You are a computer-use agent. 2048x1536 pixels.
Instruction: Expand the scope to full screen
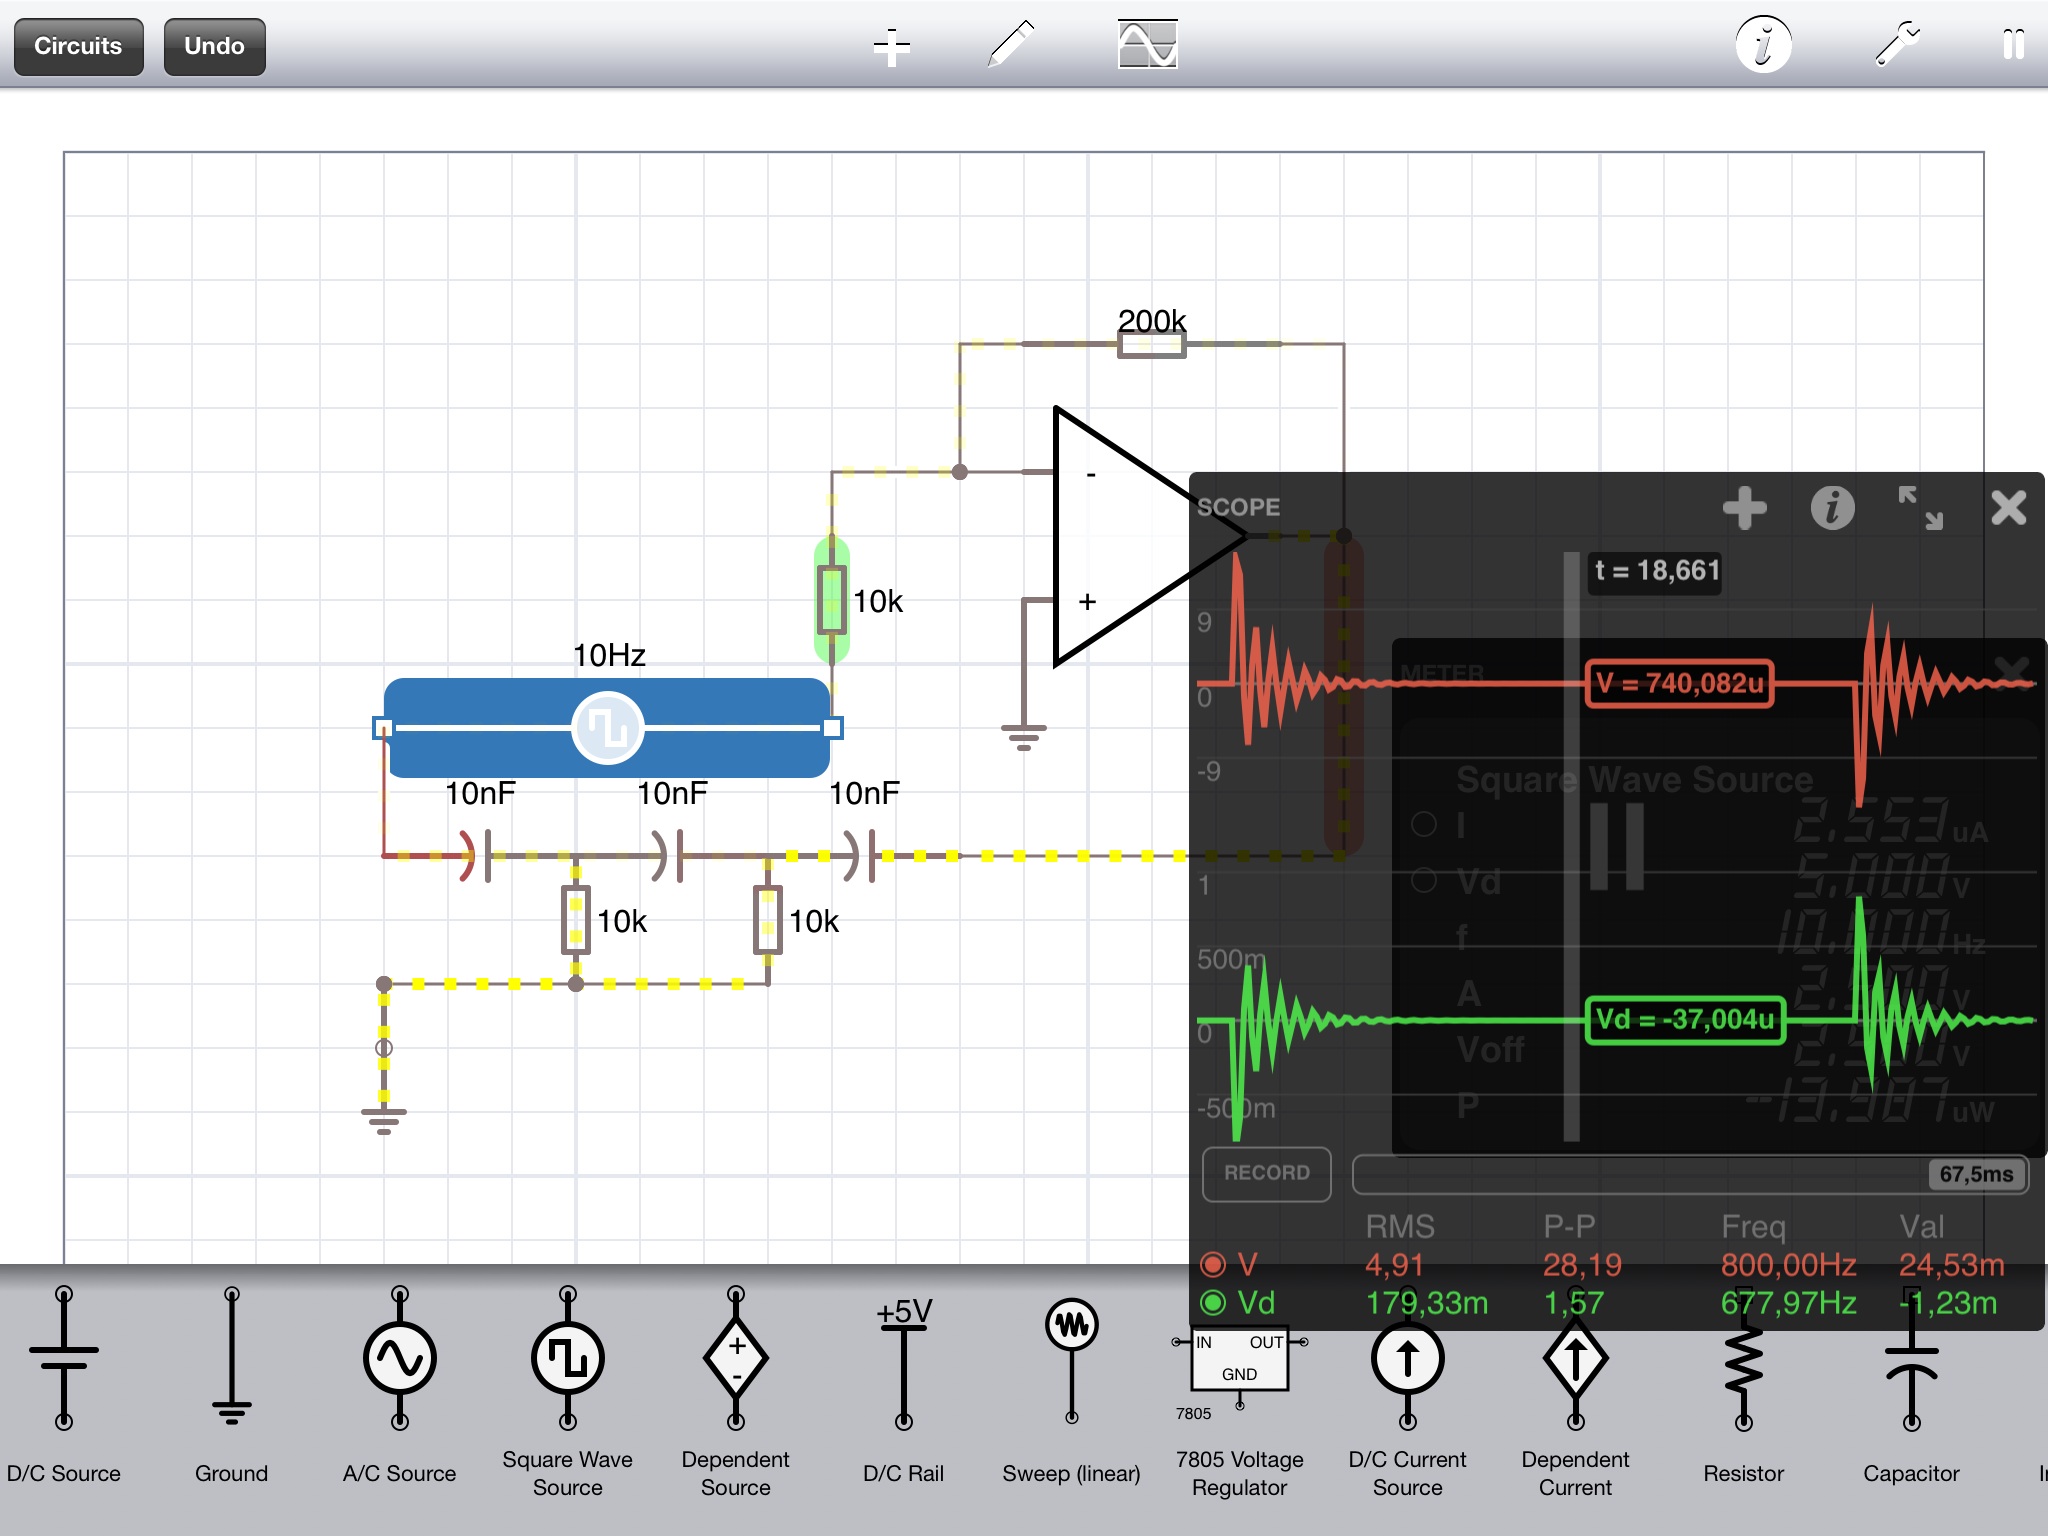pyautogui.click(x=1920, y=508)
